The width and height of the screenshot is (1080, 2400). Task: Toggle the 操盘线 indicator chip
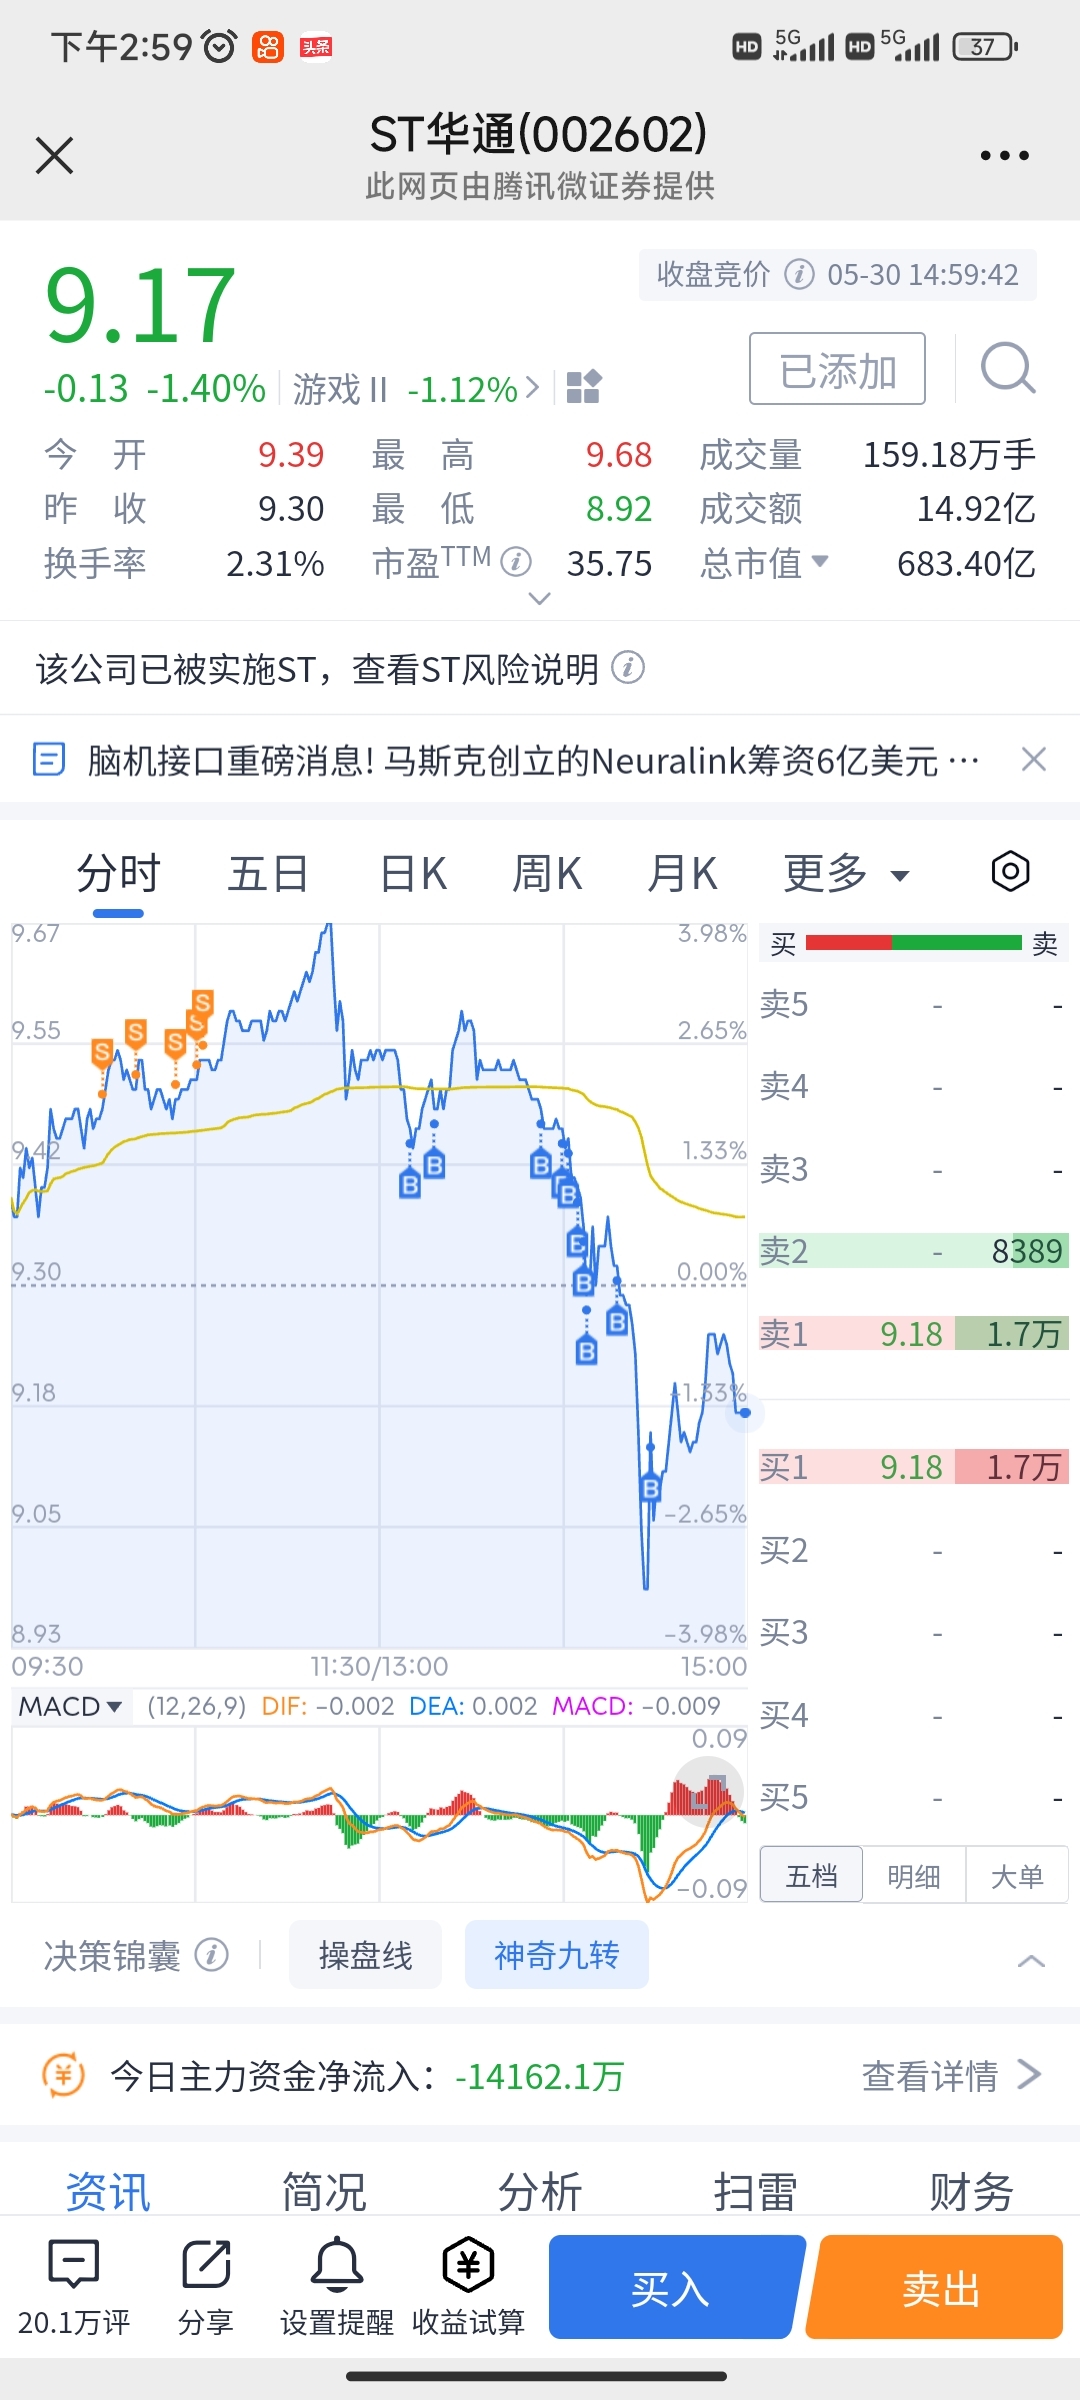pyautogui.click(x=365, y=1955)
